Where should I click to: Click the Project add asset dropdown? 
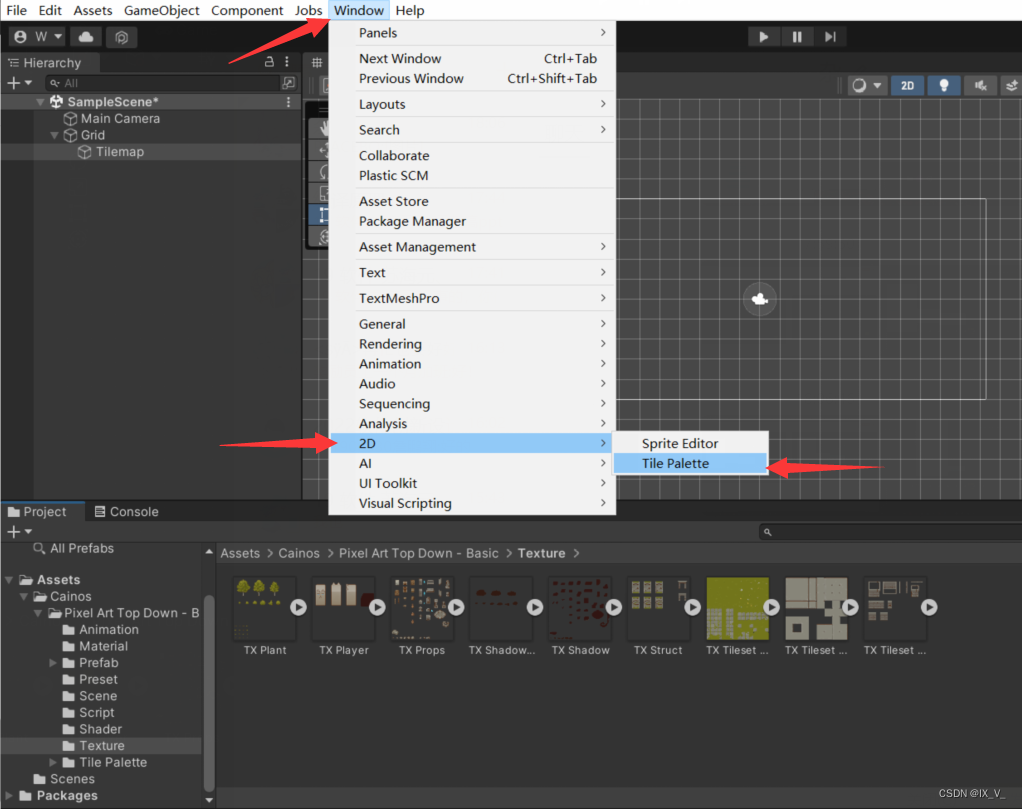pos(19,532)
